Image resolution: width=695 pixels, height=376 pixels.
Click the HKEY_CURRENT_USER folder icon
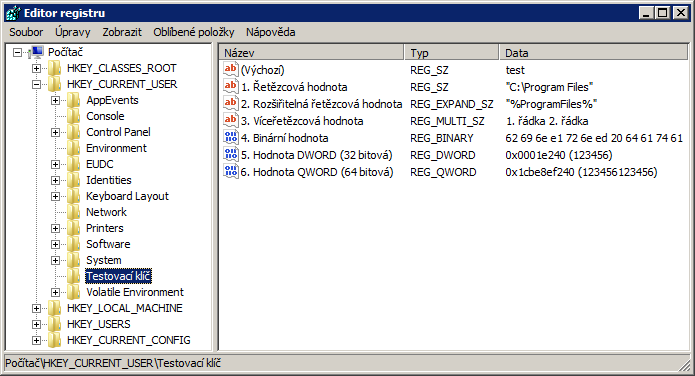coord(55,84)
